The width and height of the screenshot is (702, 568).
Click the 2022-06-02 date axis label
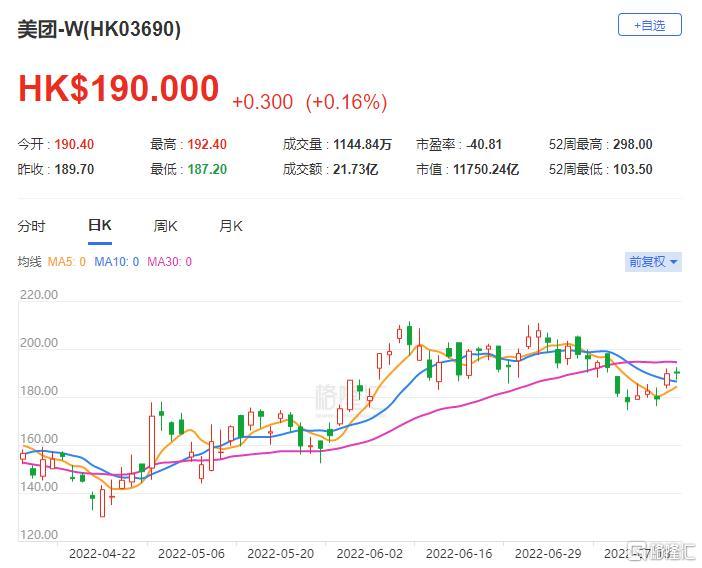(x=370, y=554)
